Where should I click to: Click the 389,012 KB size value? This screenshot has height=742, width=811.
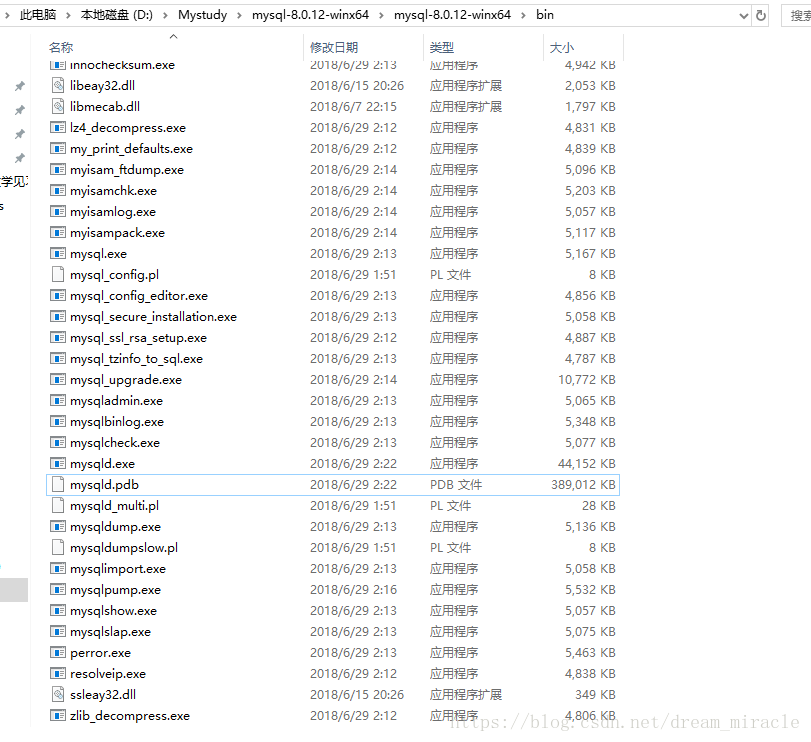[583, 484]
